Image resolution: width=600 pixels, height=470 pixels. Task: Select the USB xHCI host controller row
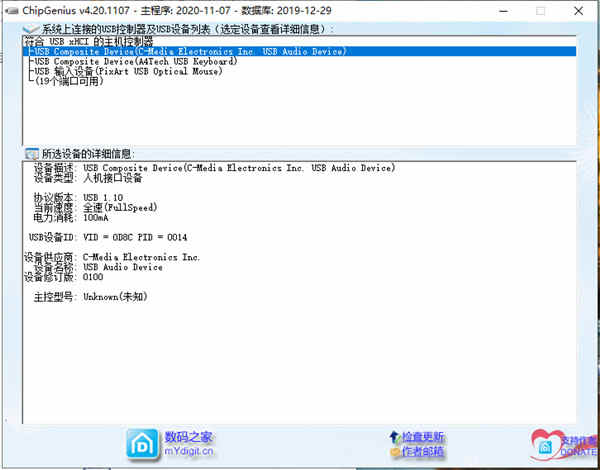pos(300,41)
